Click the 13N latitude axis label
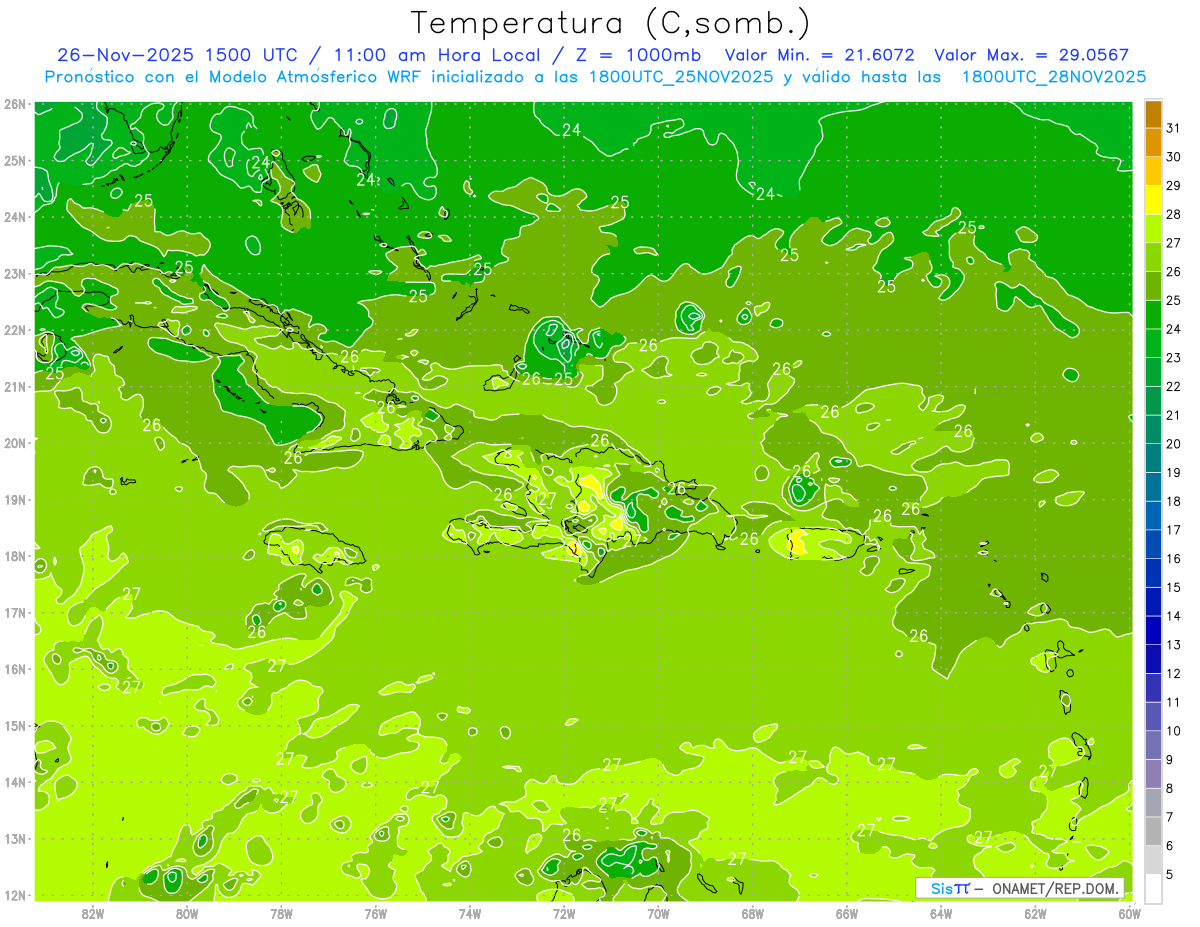The width and height of the screenshot is (1200, 927). tap(14, 839)
